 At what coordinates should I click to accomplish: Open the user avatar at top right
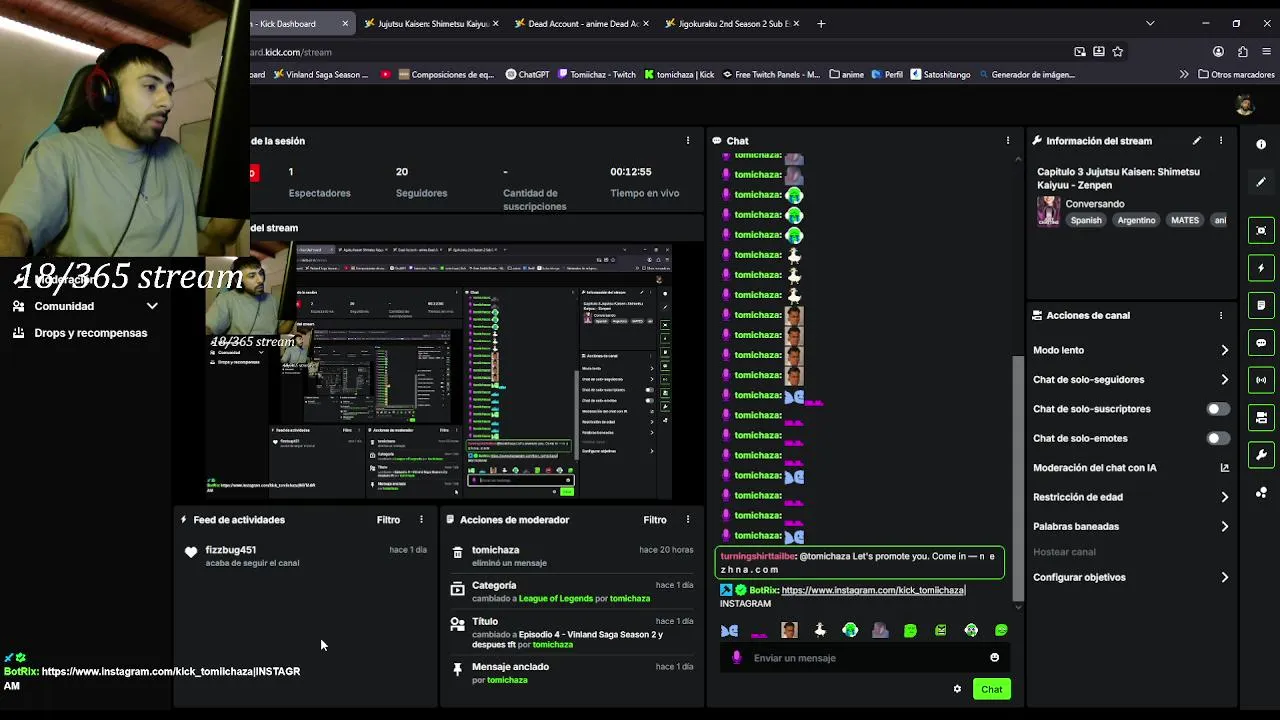(1244, 105)
